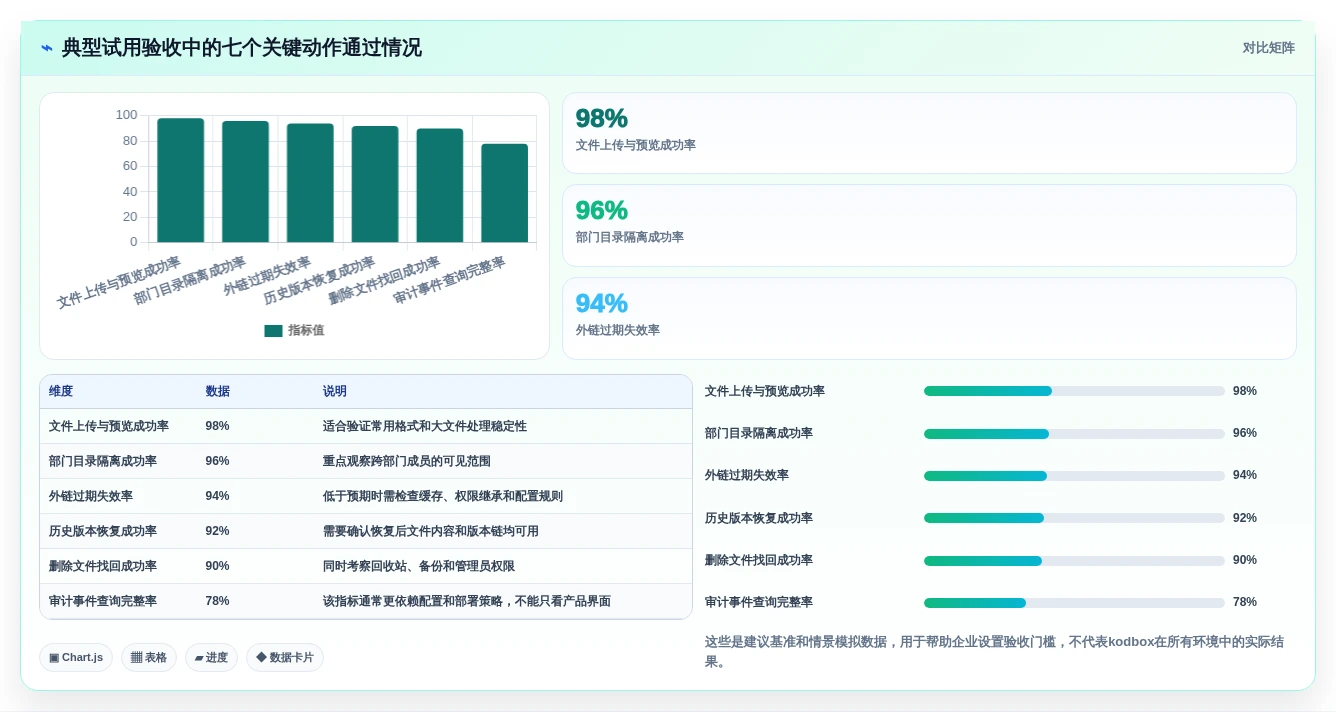Click the 审计事件查询完整率 progress bar
The height and width of the screenshot is (712, 1336).
coord(1074,603)
